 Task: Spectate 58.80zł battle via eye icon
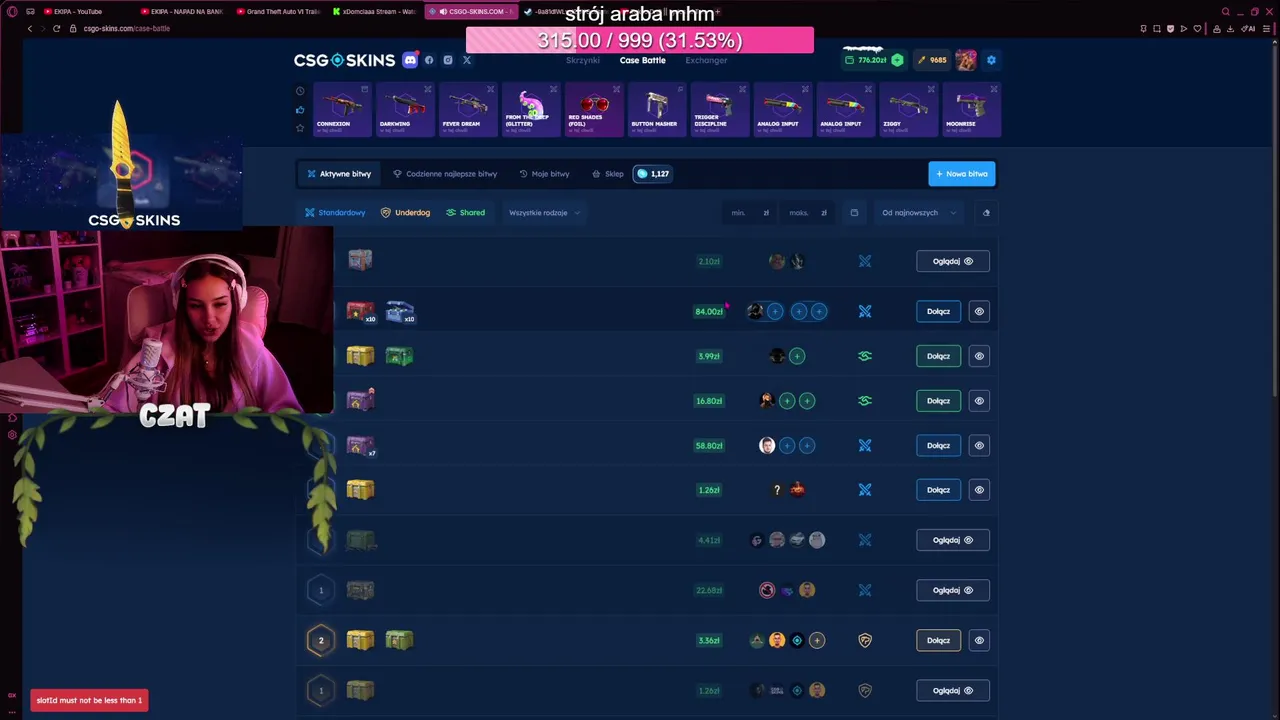(x=979, y=445)
